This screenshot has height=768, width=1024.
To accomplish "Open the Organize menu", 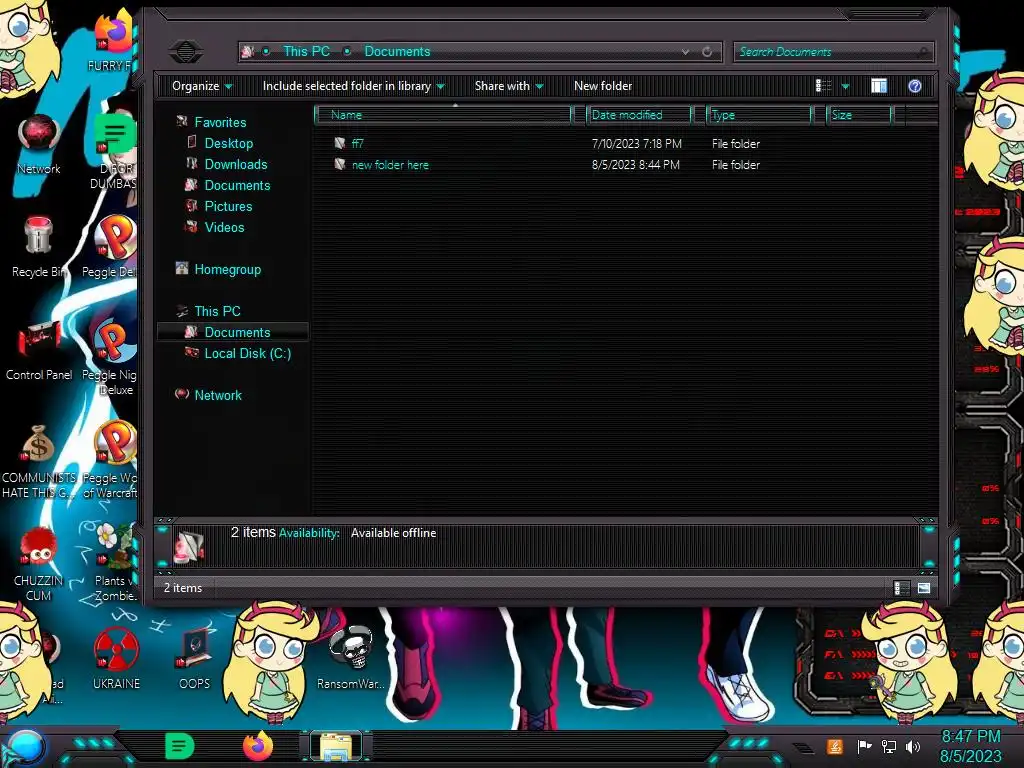I will pos(202,86).
